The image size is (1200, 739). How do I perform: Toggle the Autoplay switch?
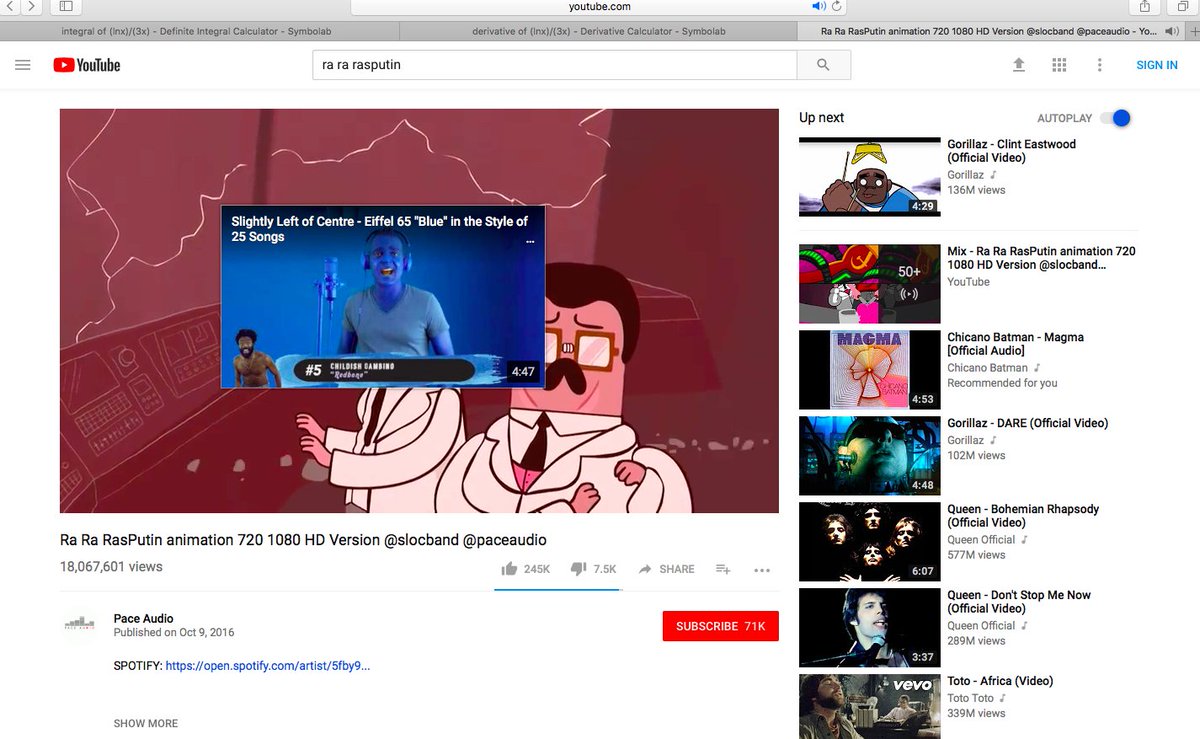click(1116, 118)
